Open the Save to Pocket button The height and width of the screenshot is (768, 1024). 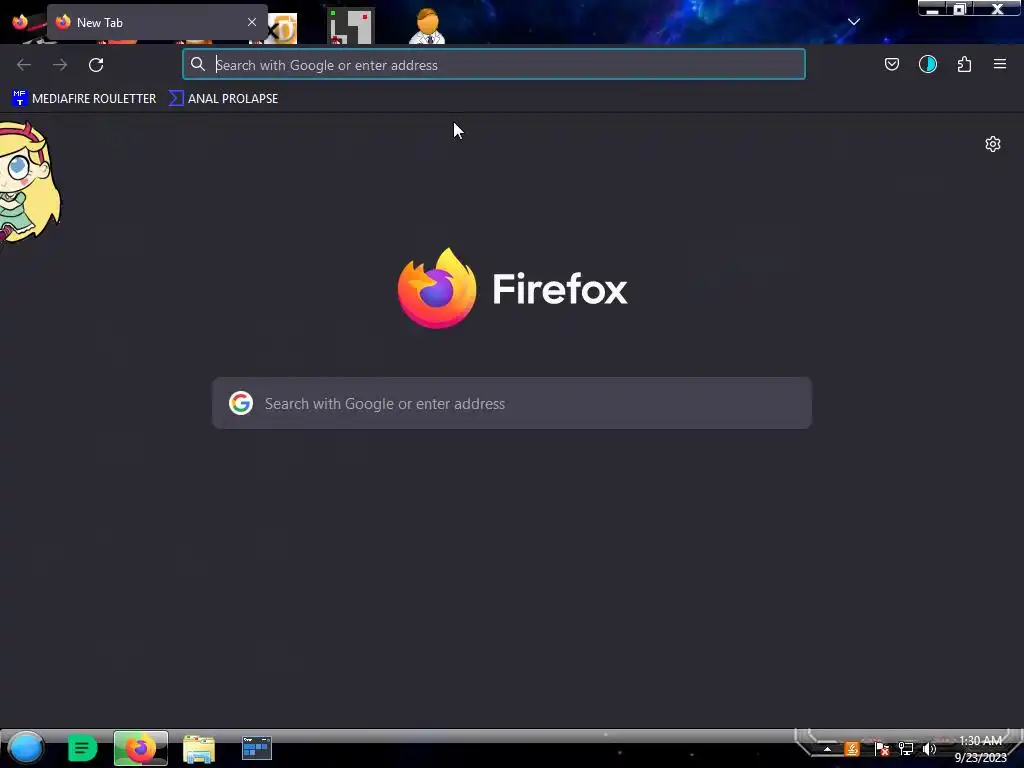coord(891,64)
